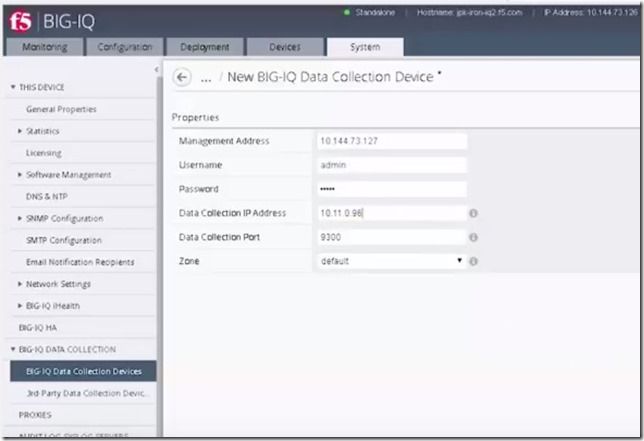Open the Configuration tab
The width and height of the screenshot is (644, 441).
click(x=124, y=47)
